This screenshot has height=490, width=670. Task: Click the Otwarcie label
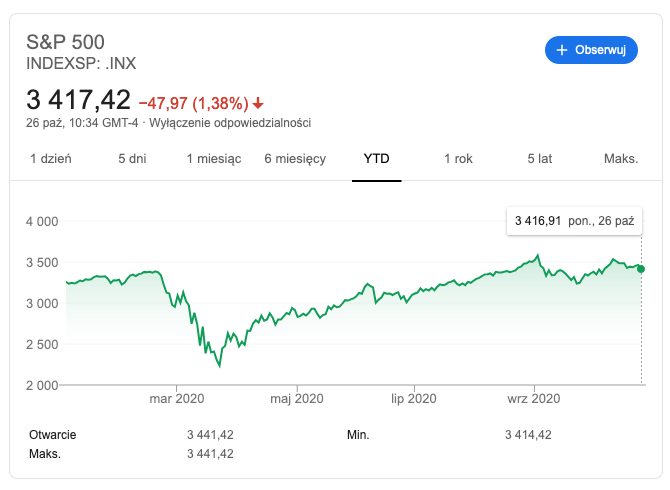pos(53,435)
